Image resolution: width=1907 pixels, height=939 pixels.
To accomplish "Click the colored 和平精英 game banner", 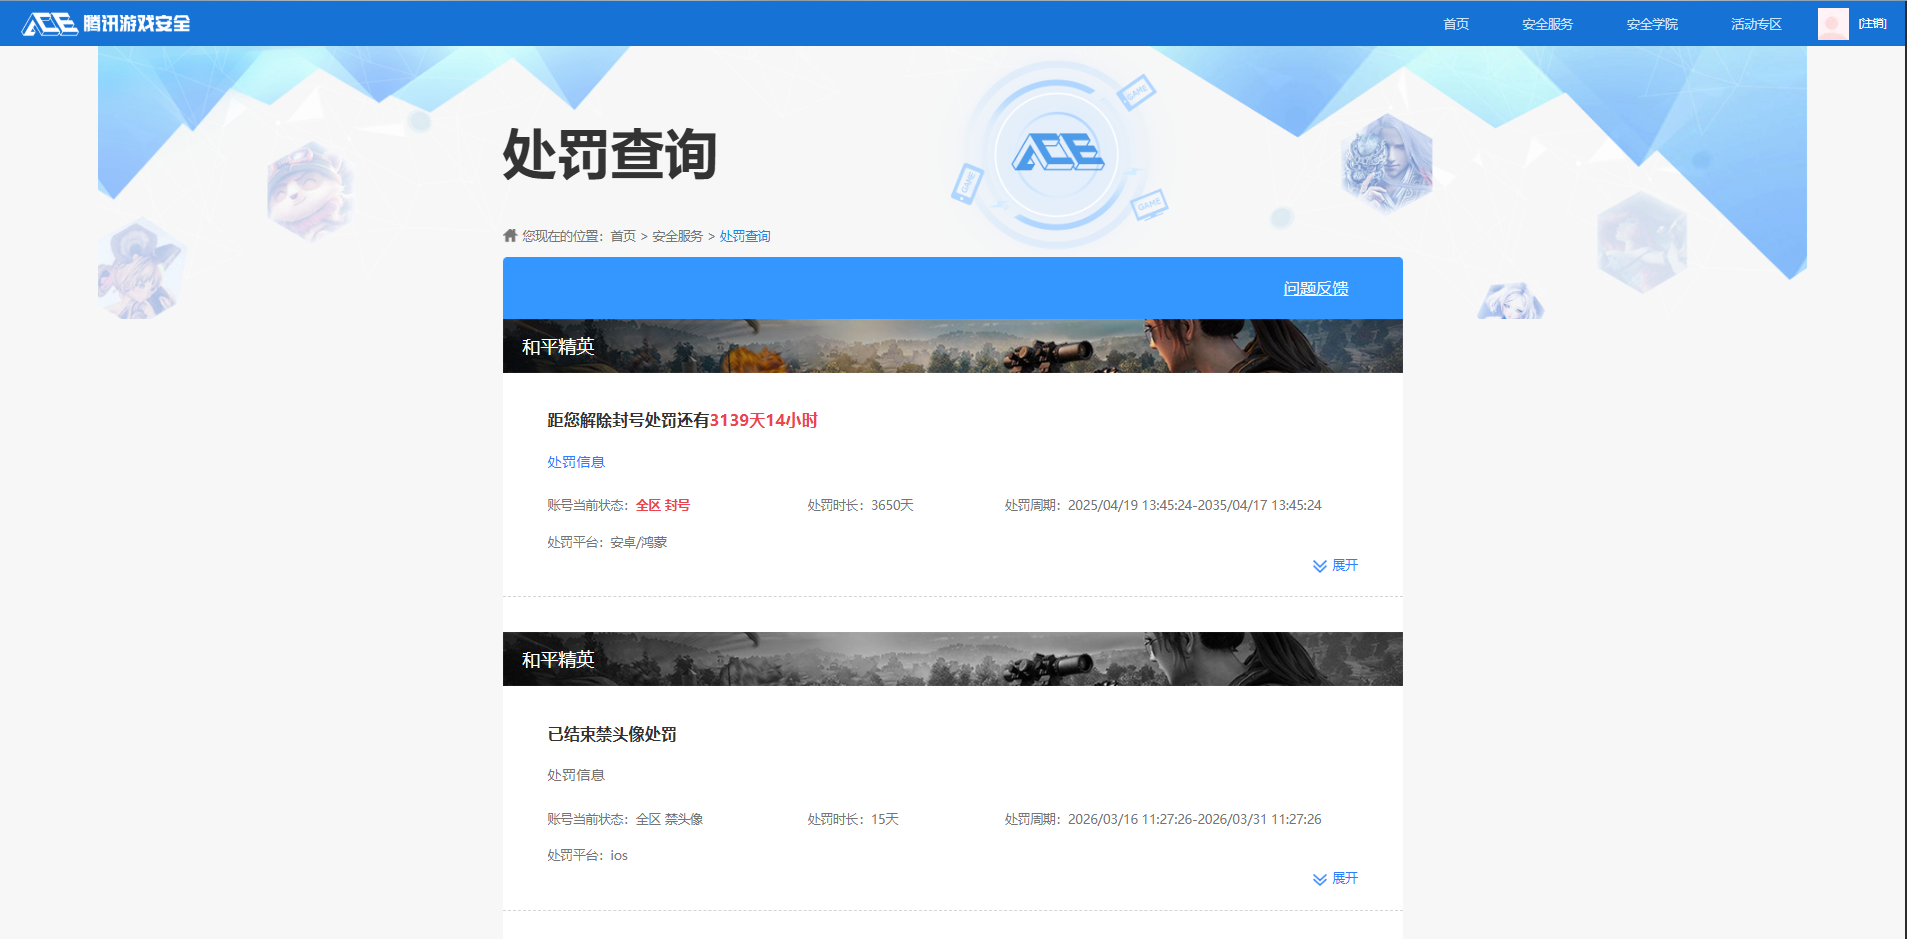I will coord(952,346).
